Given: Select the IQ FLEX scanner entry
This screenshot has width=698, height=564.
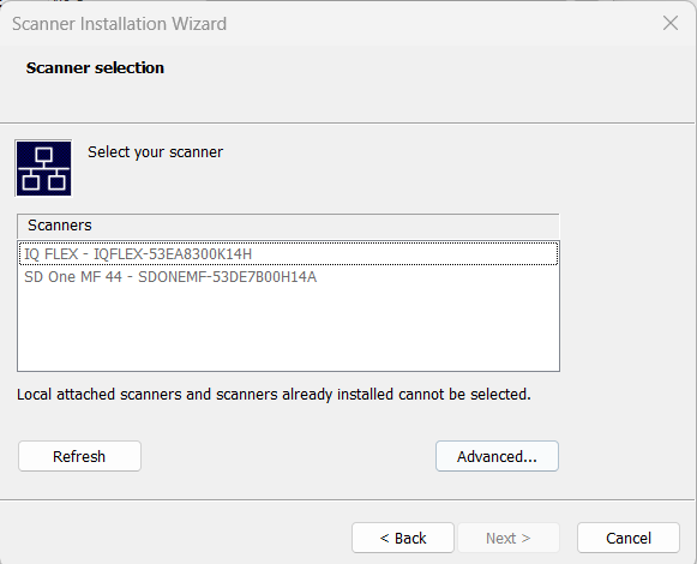Looking at the screenshot, I should tap(138, 254).
